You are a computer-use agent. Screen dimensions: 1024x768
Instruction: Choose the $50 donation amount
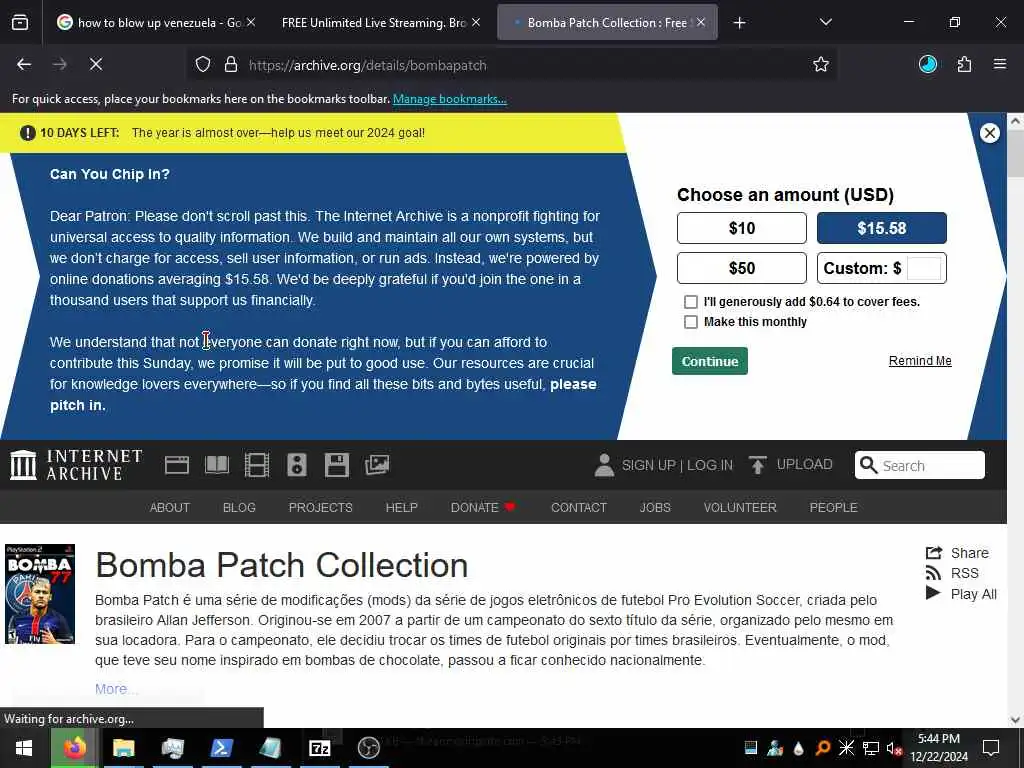click(x=742, y=268)
